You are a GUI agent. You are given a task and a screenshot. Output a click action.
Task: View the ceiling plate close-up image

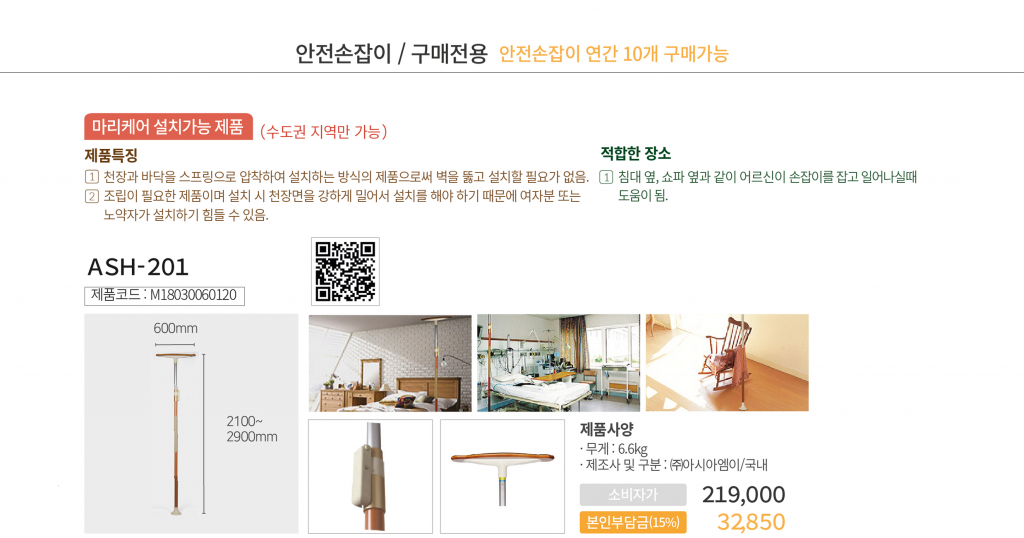point(502,477)
